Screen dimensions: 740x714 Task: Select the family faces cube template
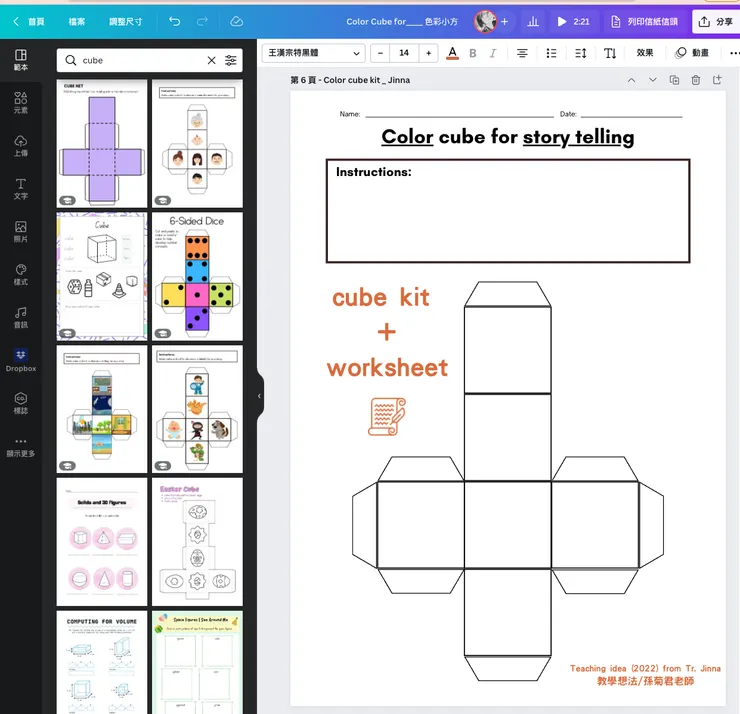(x=197, y=143)
